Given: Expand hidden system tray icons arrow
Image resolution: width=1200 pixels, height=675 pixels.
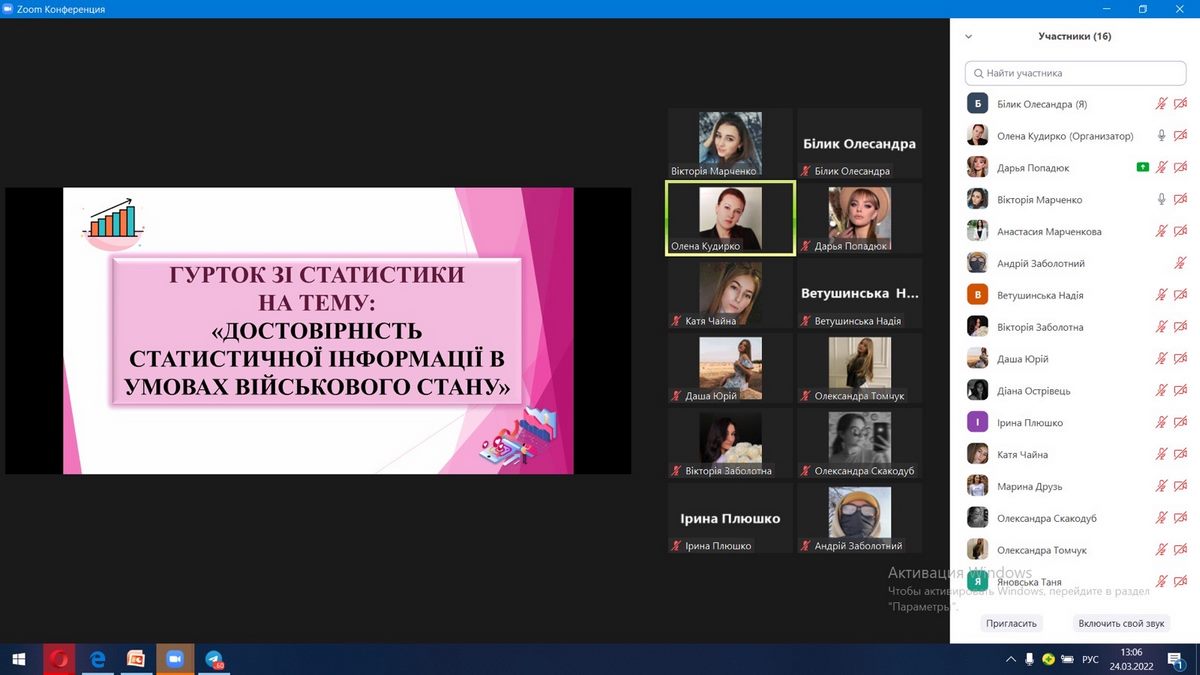Looking at the screenshot, I should pyautogui.click(x=1010, y=660).
